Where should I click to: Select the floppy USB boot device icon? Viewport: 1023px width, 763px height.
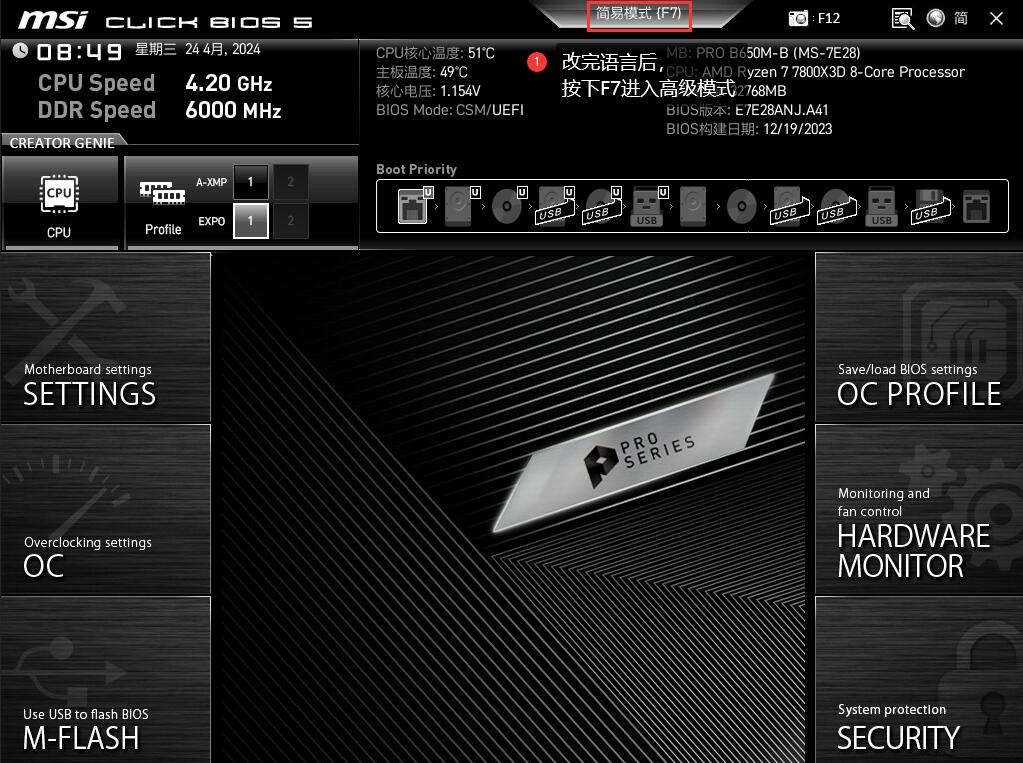927,206
